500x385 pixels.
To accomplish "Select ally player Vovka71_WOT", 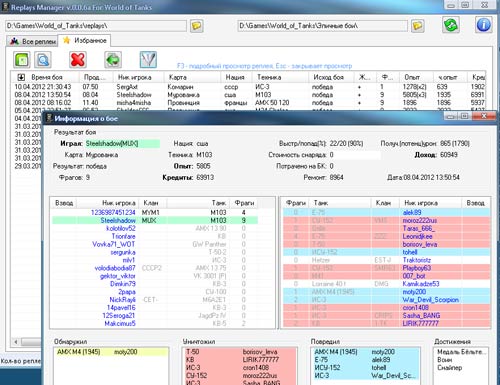I will coord(155,244).
